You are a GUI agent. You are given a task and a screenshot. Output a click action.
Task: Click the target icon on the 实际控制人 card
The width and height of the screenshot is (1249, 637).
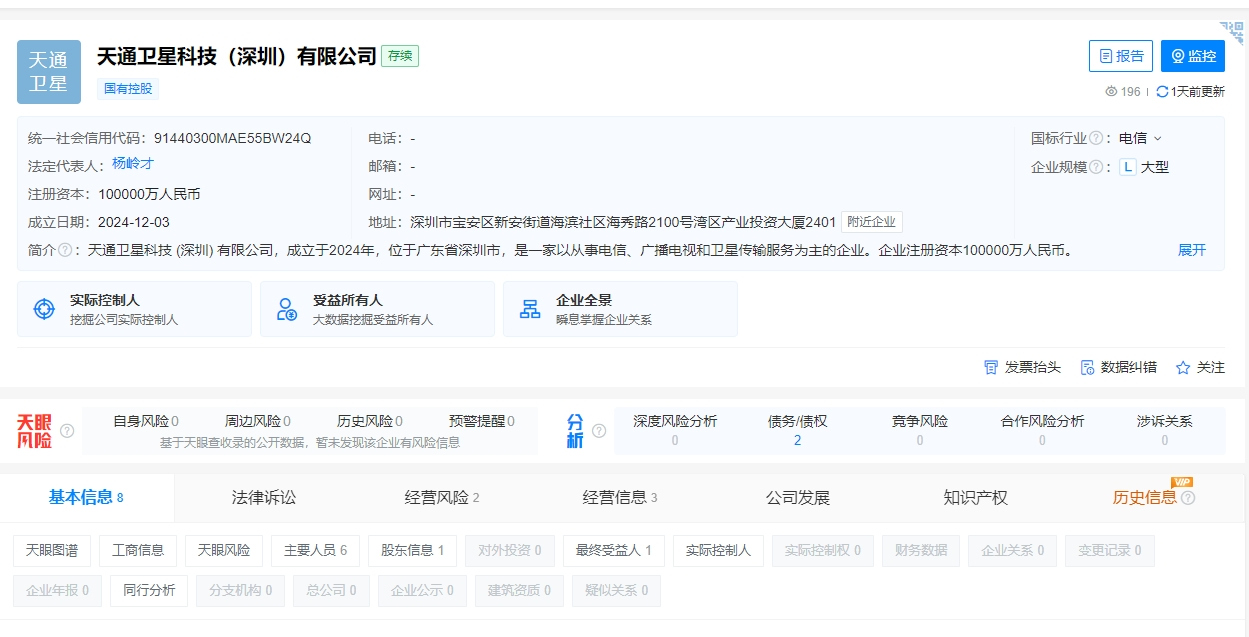click(x=44, y=309)
